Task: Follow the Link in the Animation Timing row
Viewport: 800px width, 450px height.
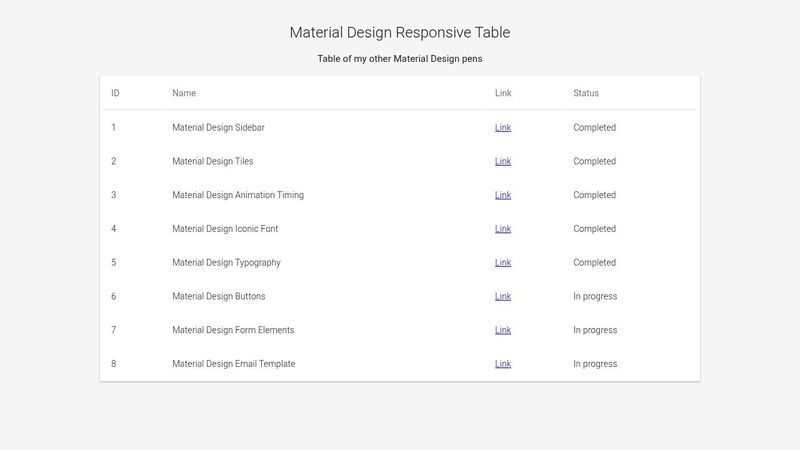Action: click(503, 195)
